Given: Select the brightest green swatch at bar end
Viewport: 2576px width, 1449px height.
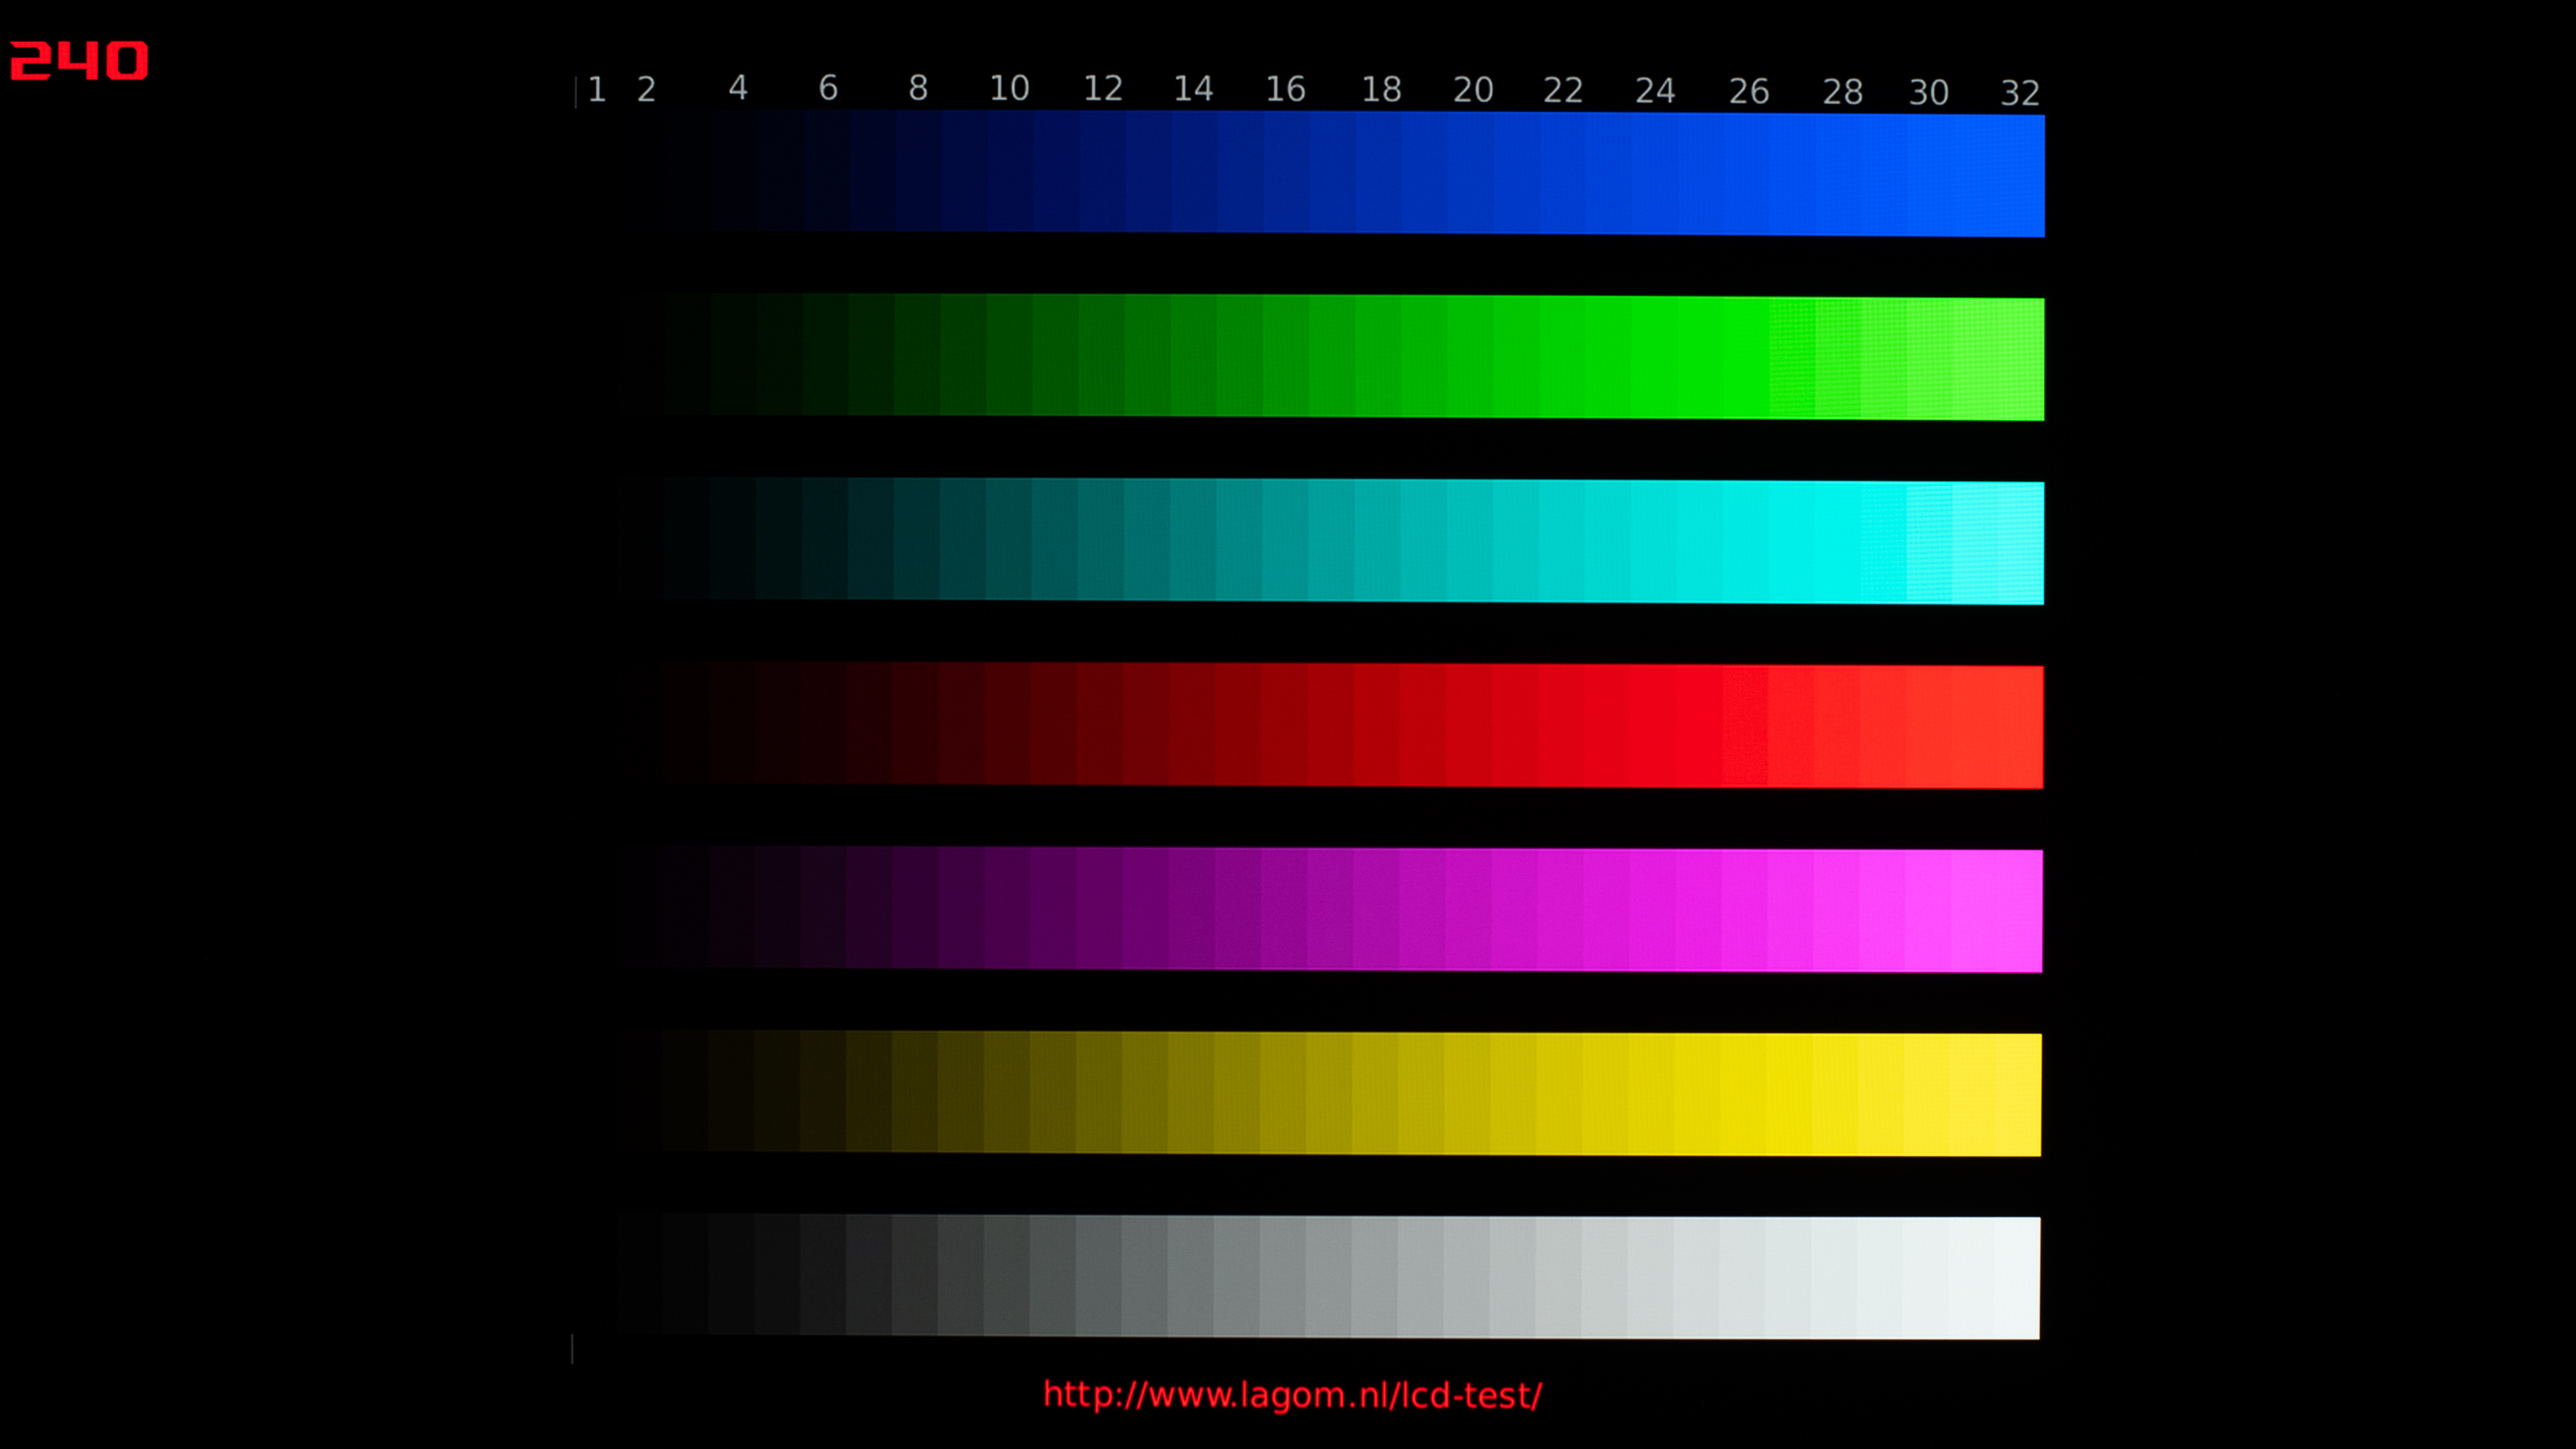Looking at the screenshot, I should tap(2021, 359).
